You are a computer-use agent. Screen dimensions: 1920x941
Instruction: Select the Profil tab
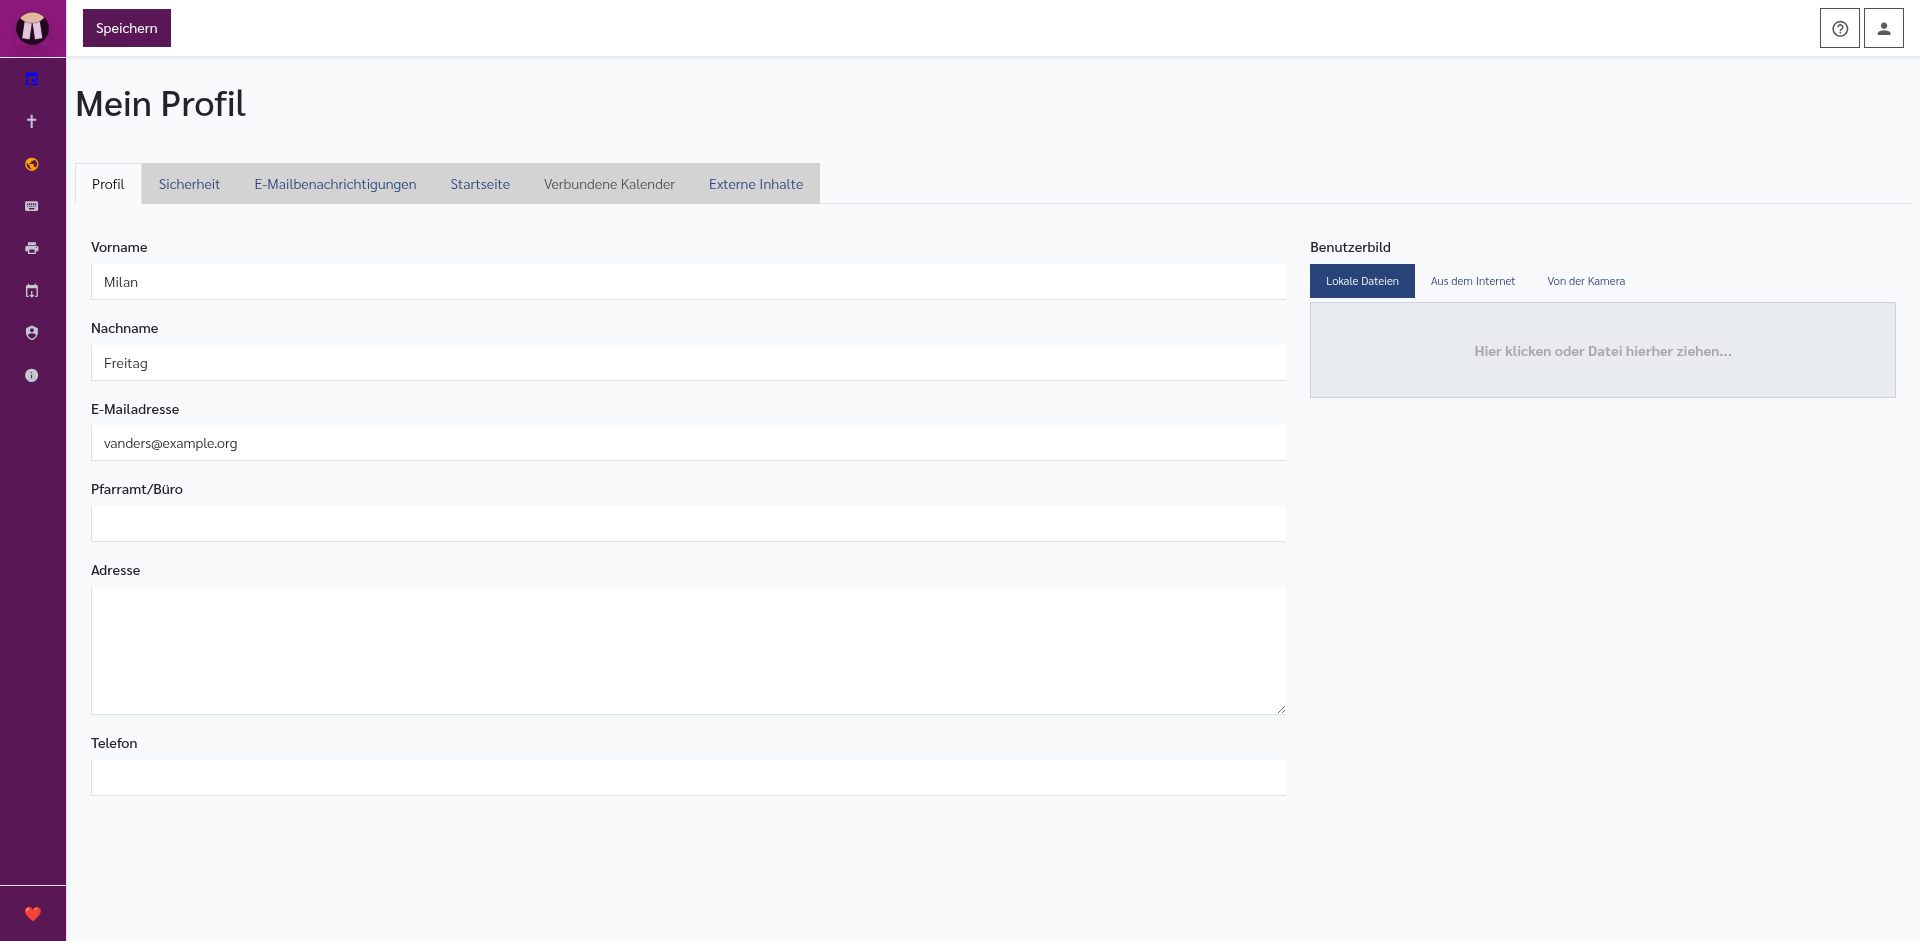[108, 184]
